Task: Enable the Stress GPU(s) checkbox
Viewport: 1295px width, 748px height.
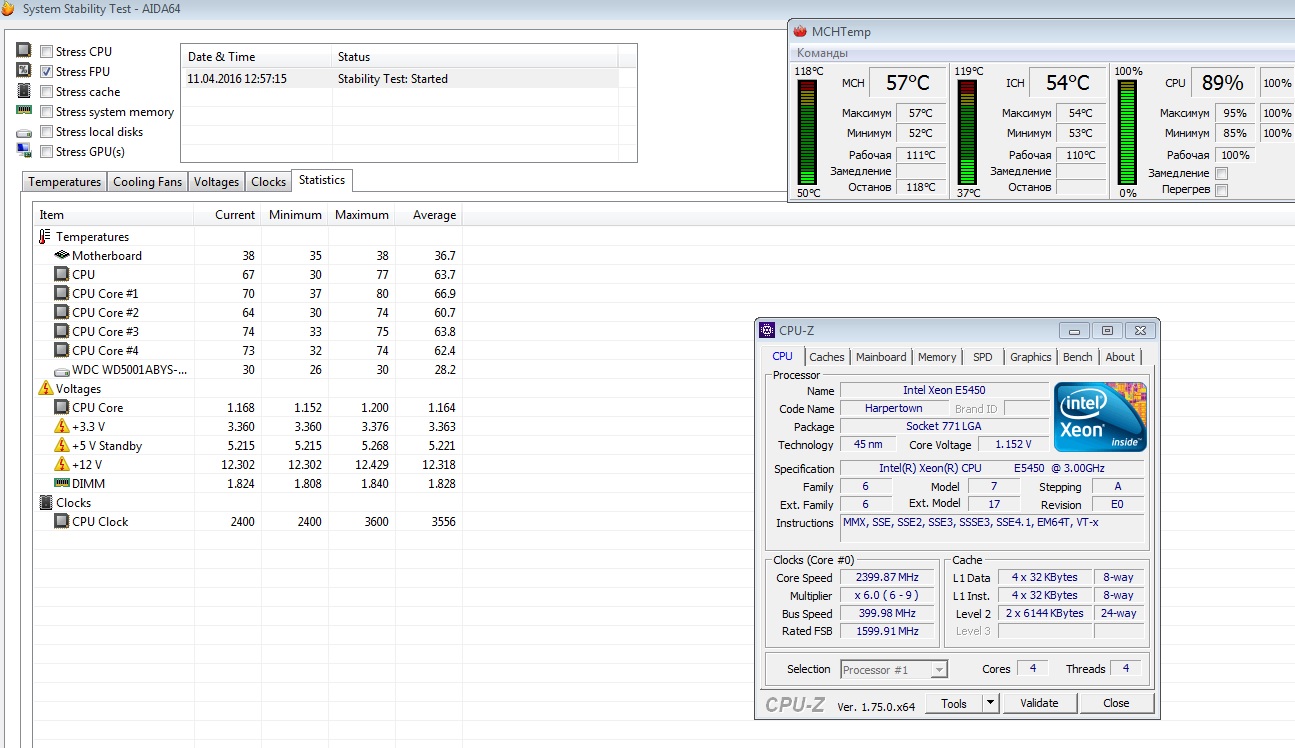Action: pos(46,151)
